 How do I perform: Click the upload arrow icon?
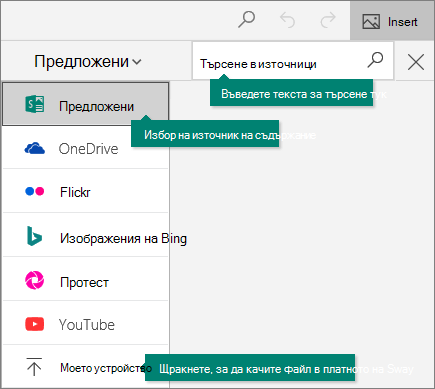tap(34, 367)
